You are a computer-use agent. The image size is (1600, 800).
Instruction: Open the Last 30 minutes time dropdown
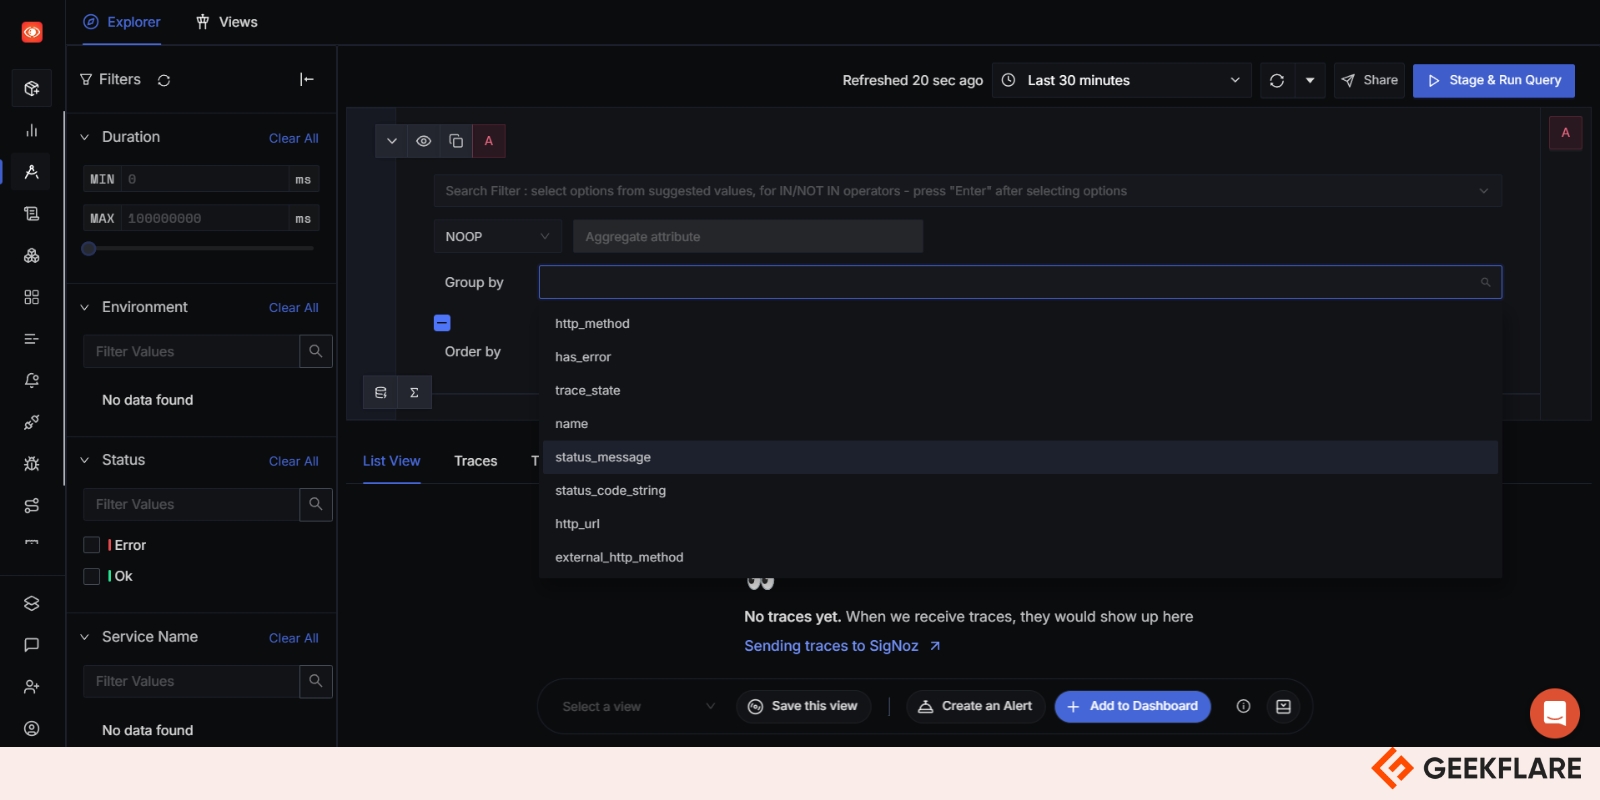click(x=1122, y=81)
